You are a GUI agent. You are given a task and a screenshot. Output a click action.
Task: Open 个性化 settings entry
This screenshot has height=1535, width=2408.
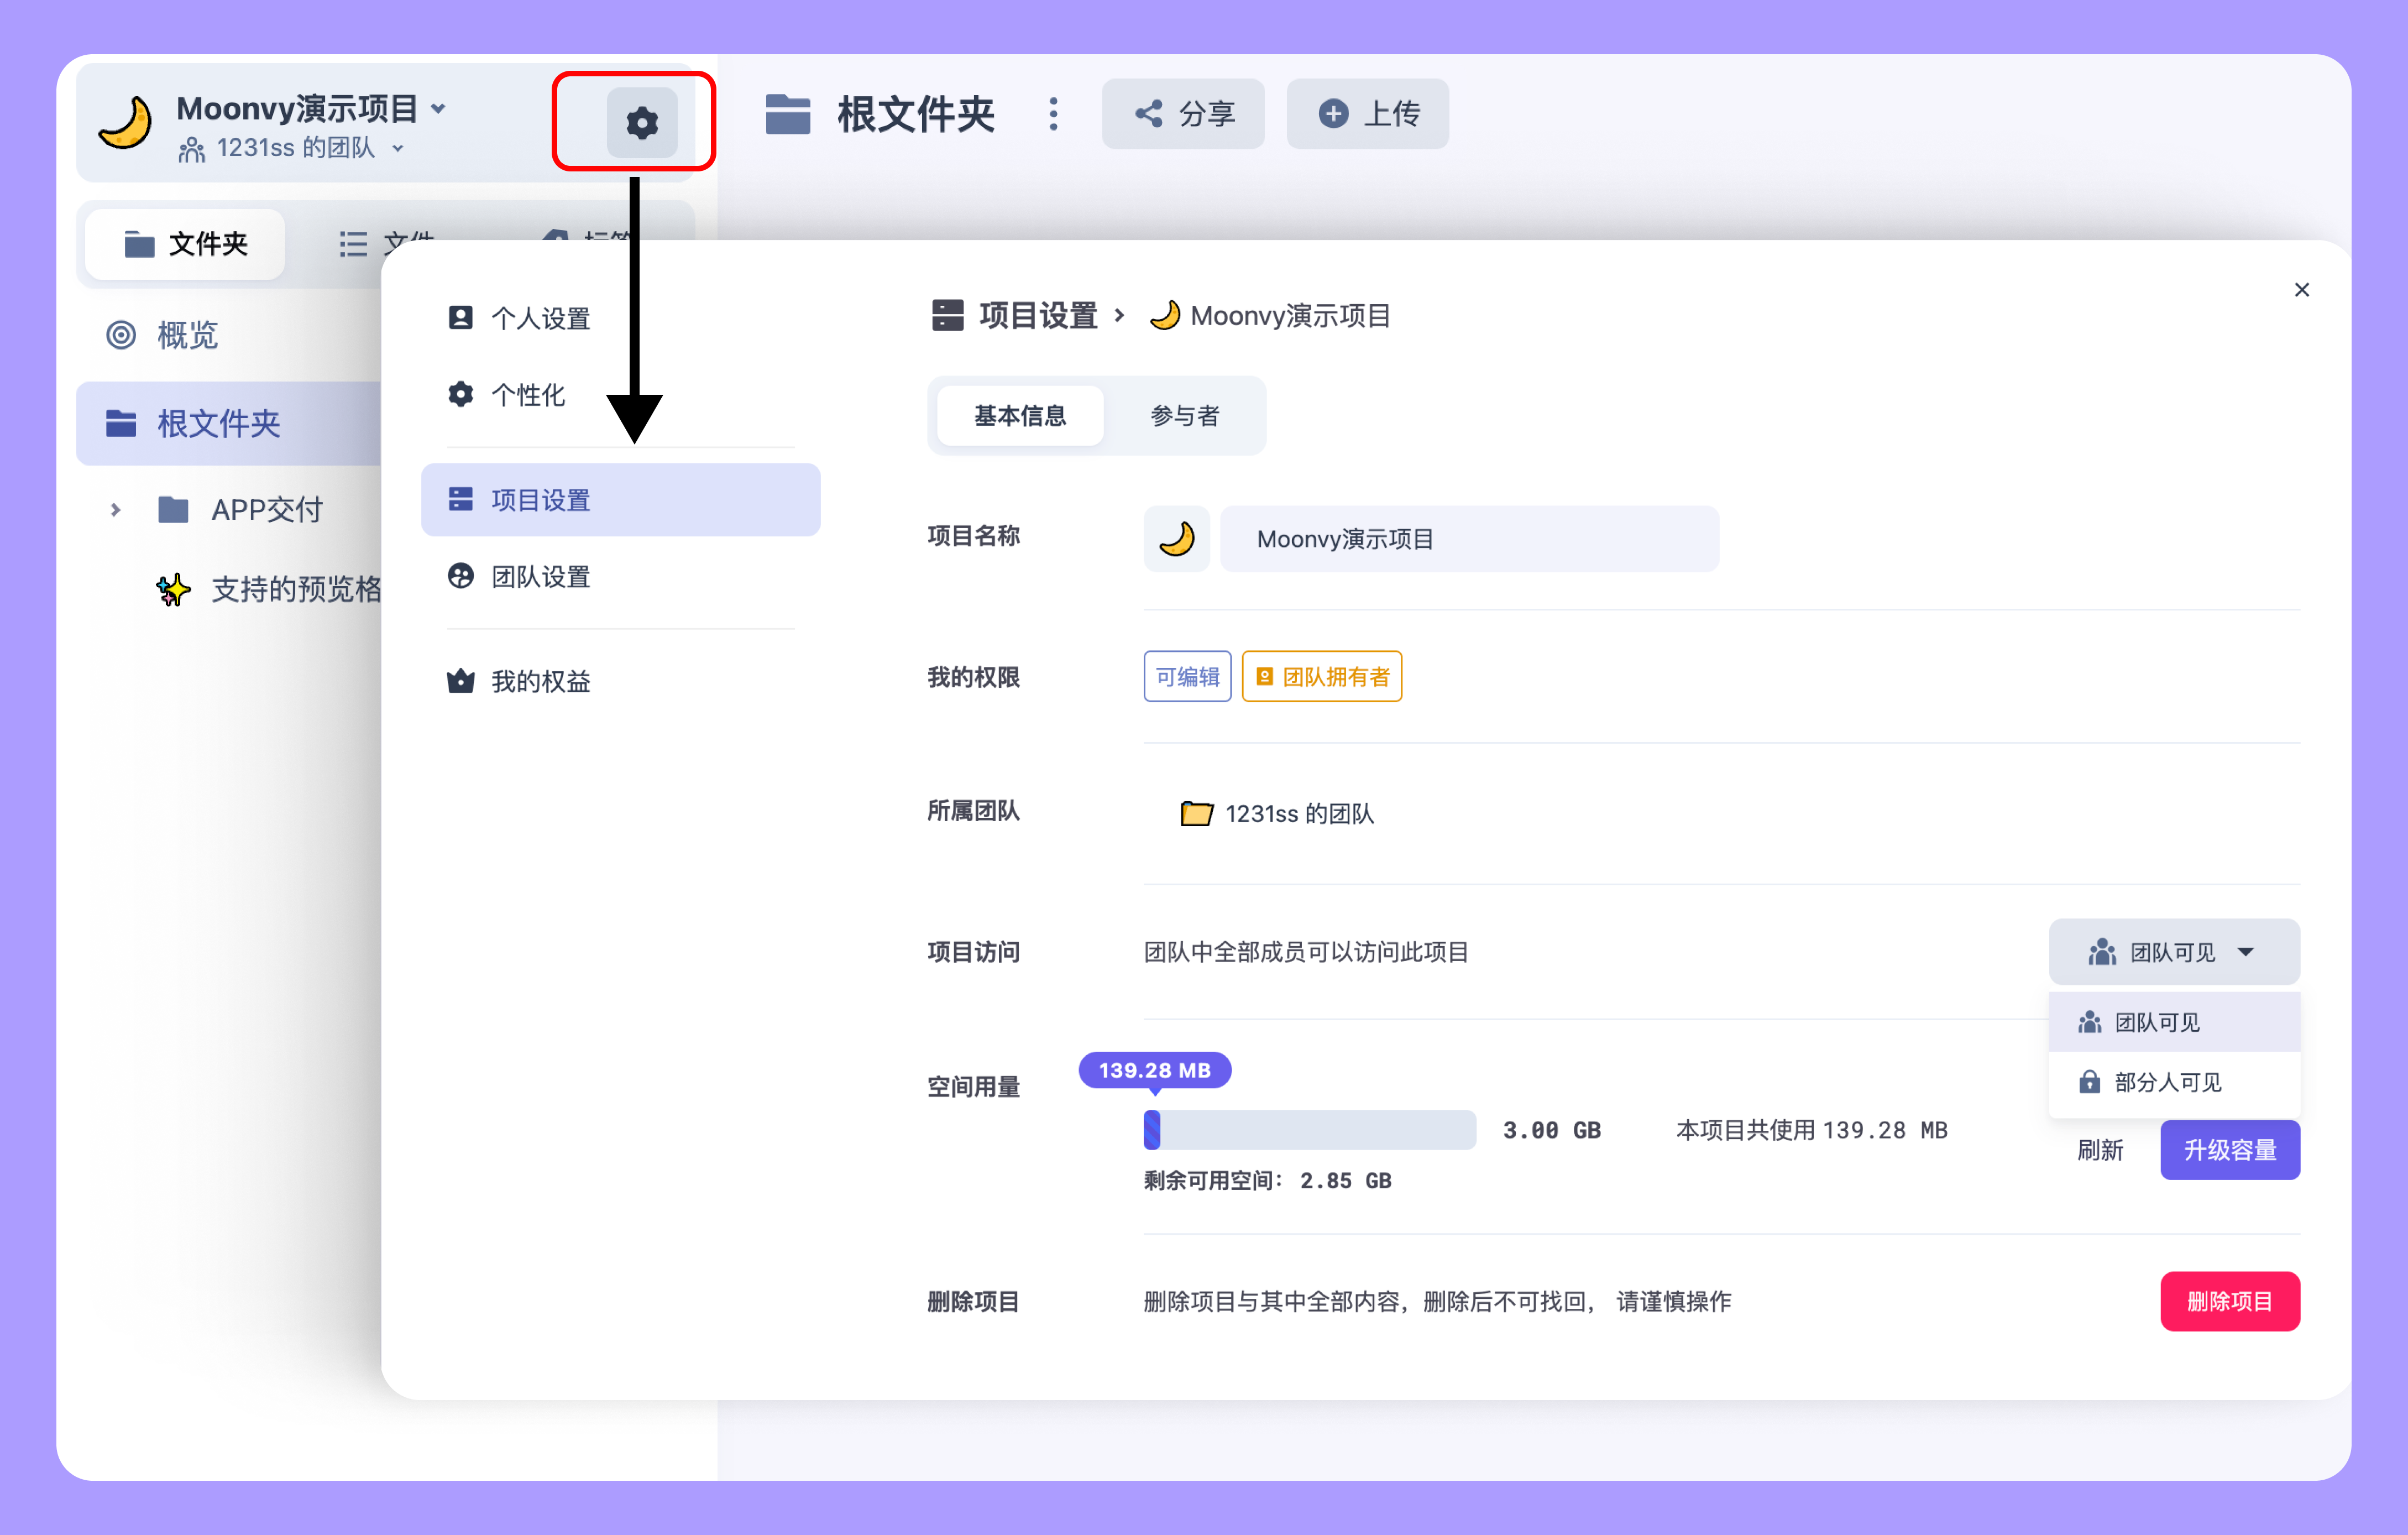coord(527,394)
